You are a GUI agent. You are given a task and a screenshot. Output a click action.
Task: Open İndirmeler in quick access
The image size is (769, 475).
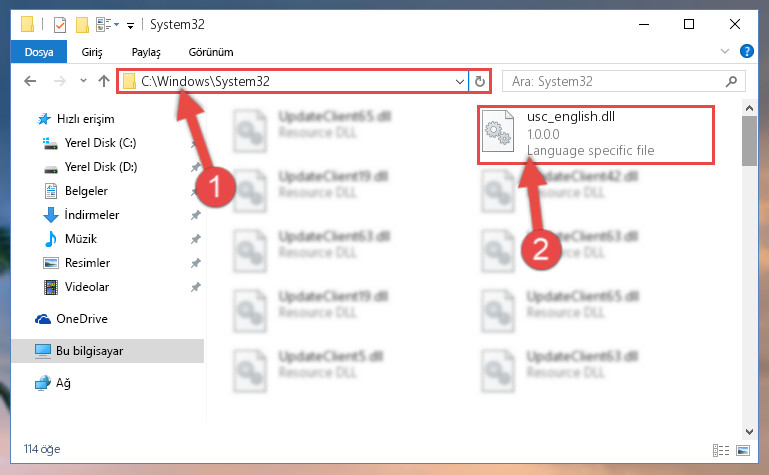[x=92, y=215]
